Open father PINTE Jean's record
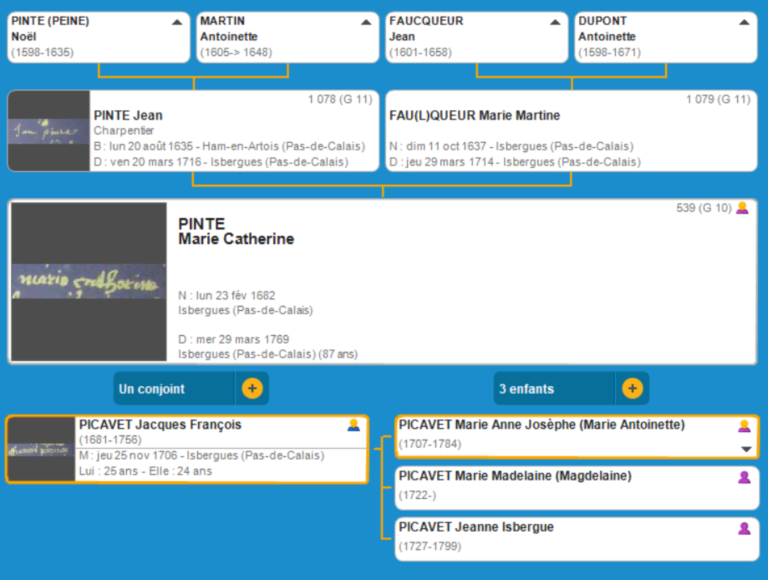 [128, 116]
